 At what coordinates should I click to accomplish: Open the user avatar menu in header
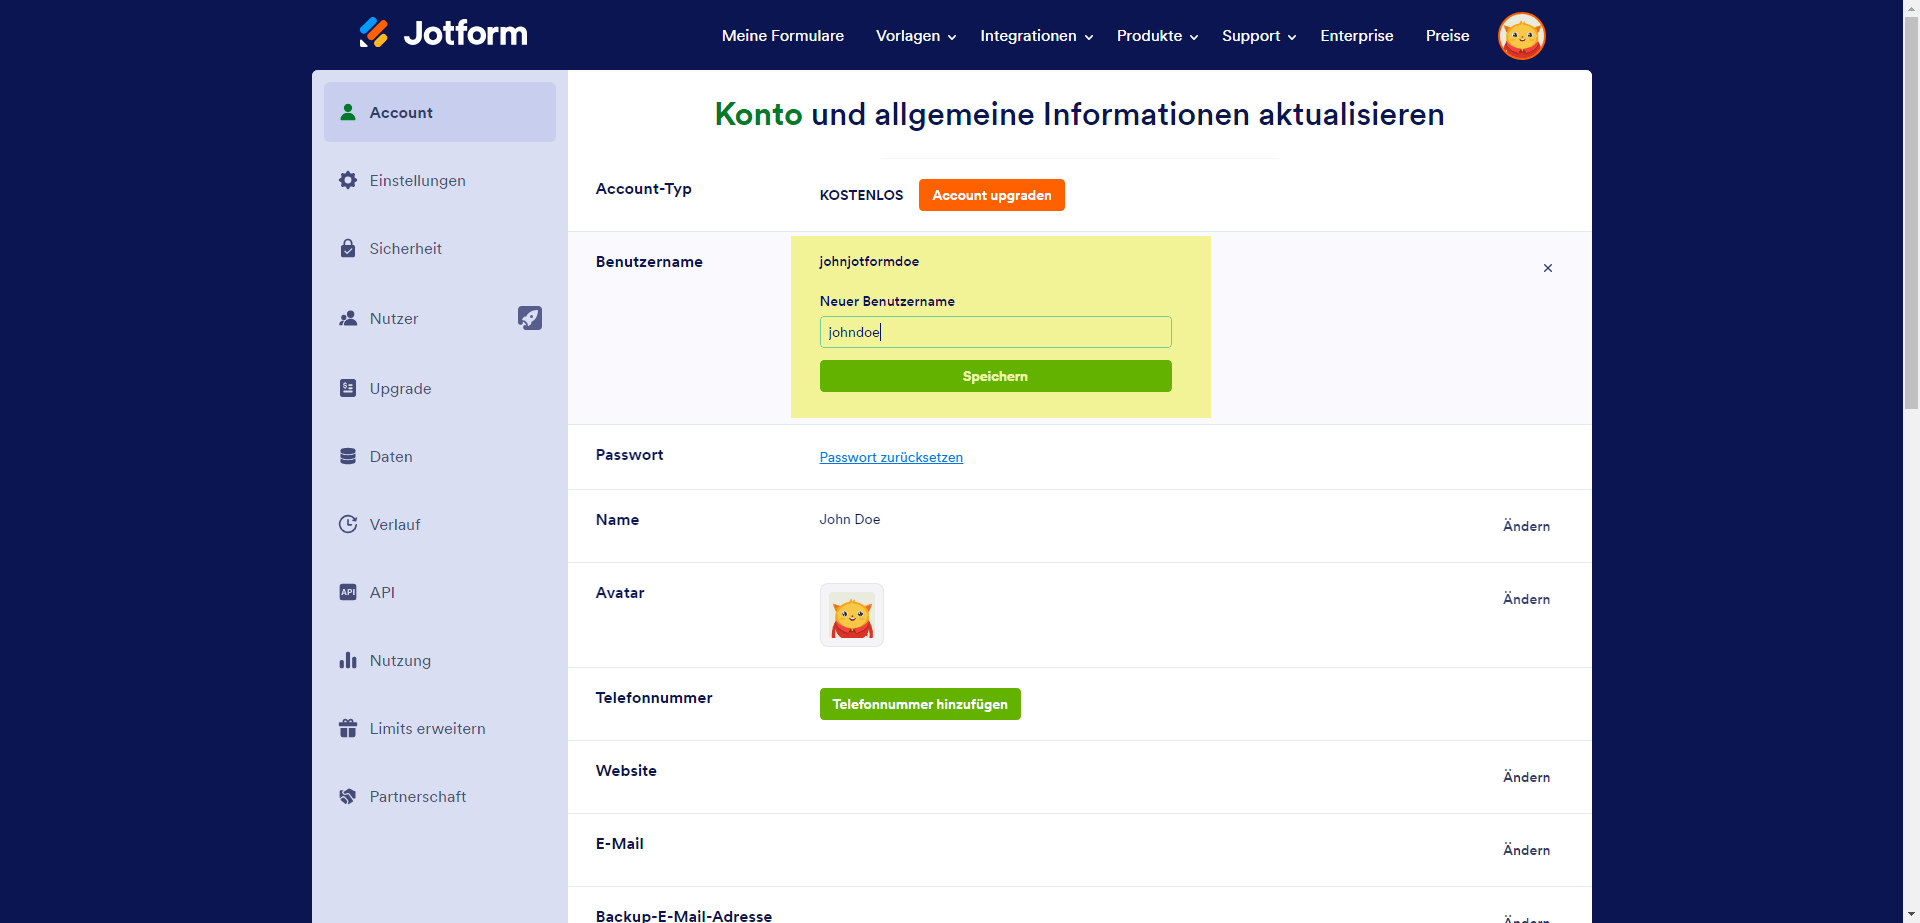tap(1521, 36)
